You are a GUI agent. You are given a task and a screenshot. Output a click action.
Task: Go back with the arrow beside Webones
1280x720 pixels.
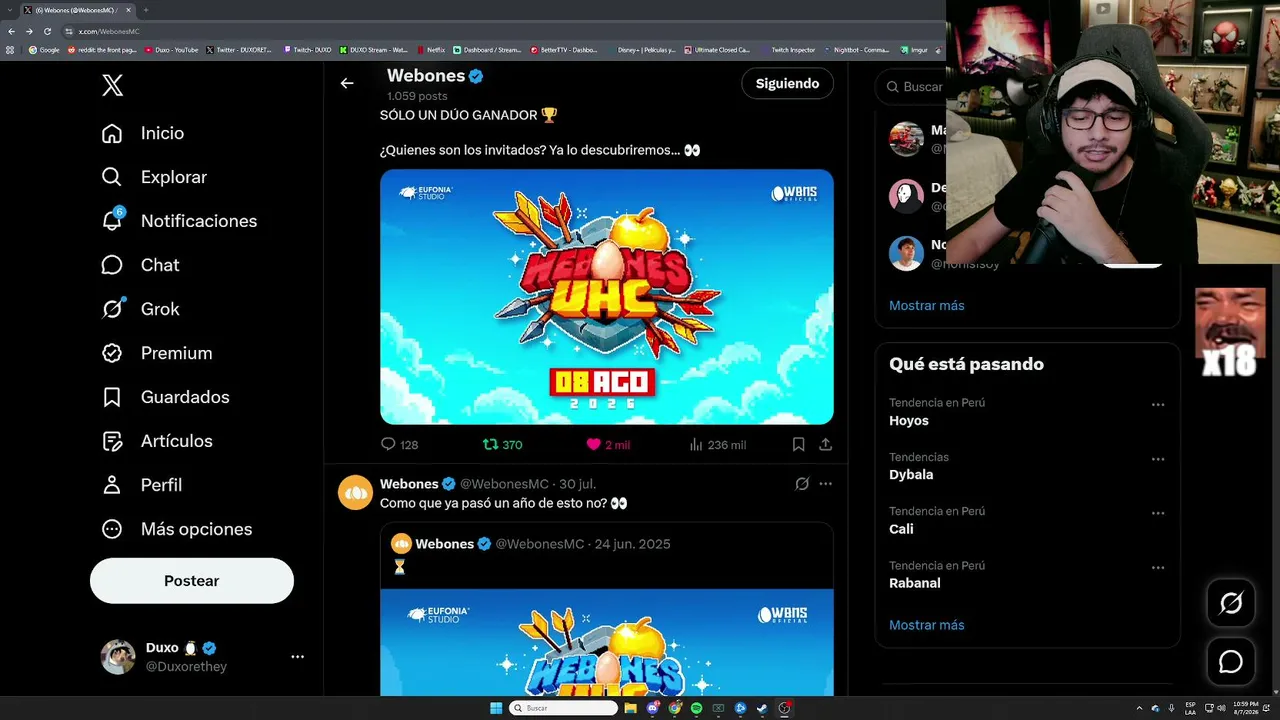(347, 84)
